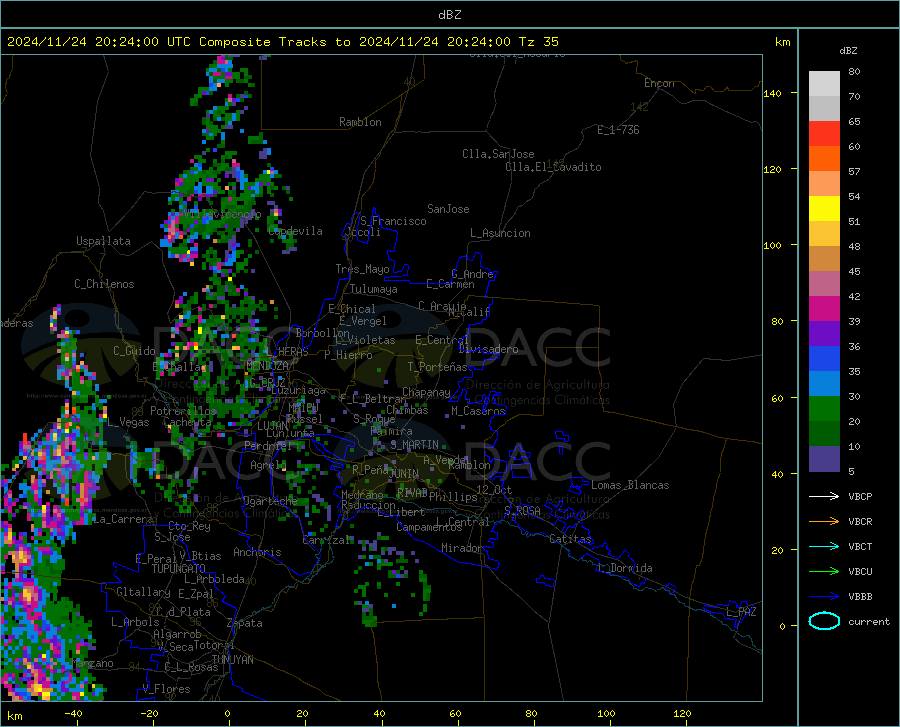Click the cyan 'current' ellipse legend symbol

coord(824,621)
